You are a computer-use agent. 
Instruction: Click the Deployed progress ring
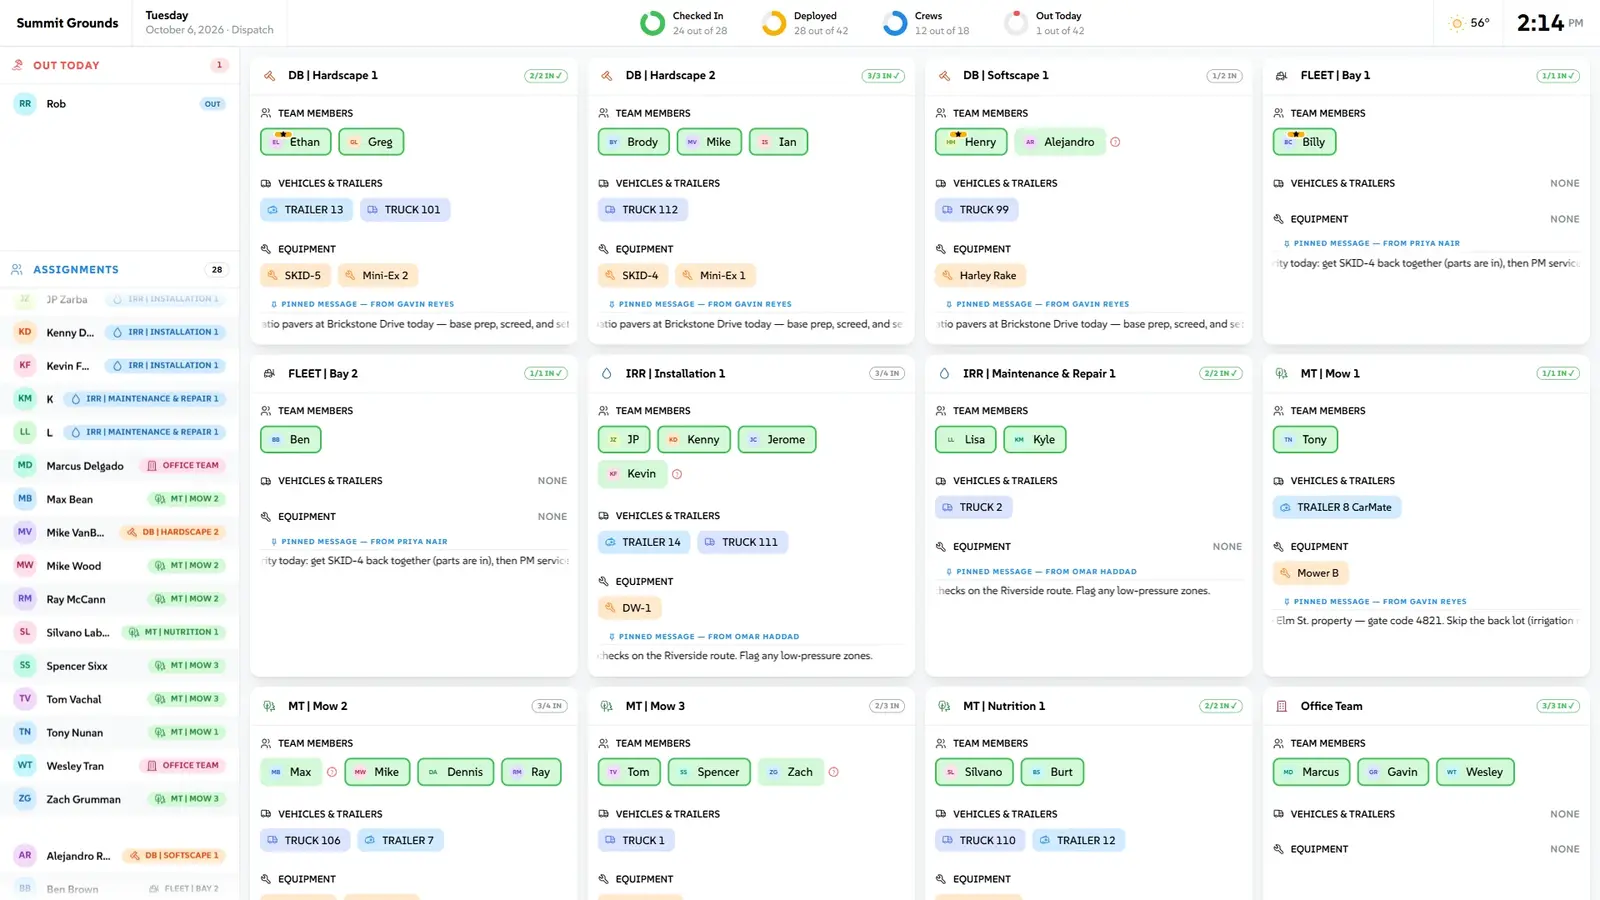[x=774, y=23]
